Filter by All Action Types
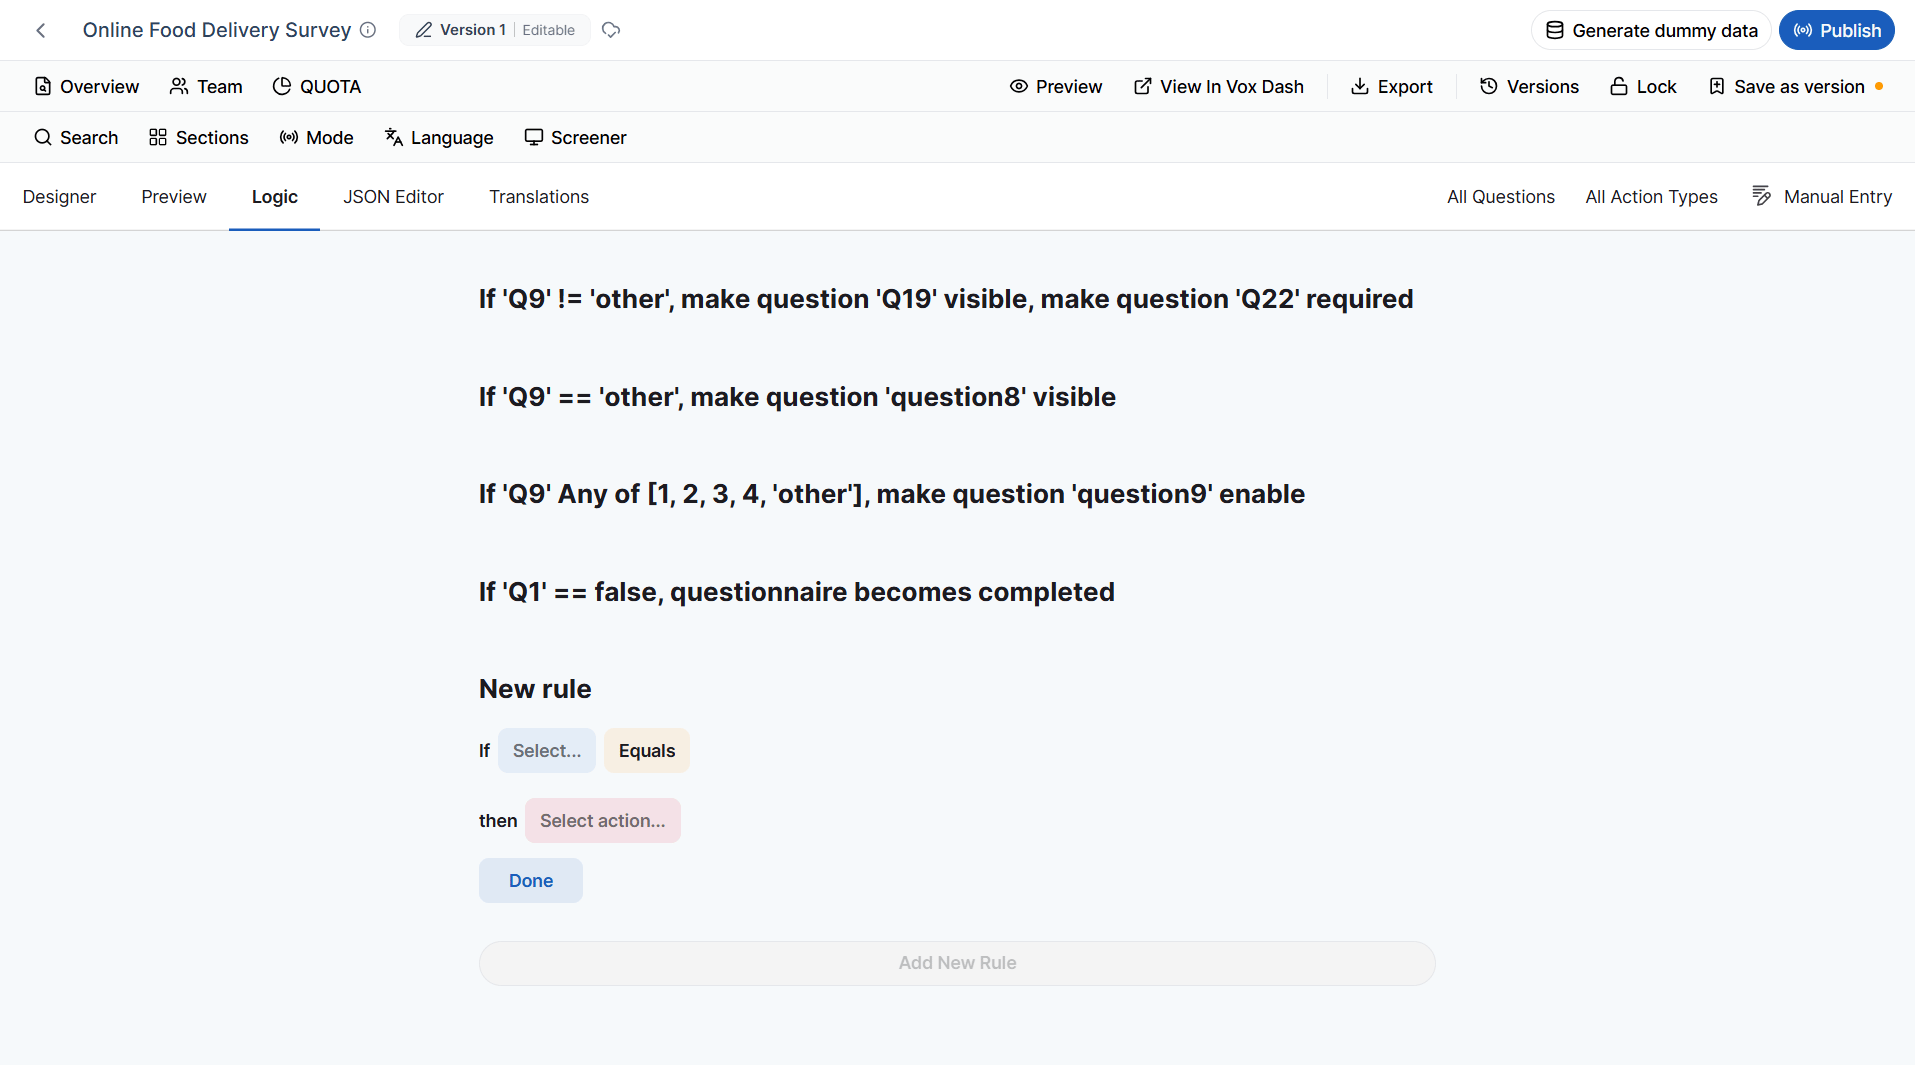Viewport: 1915px width, 1065px height. pyautogui.click(x=1651, y=197)
